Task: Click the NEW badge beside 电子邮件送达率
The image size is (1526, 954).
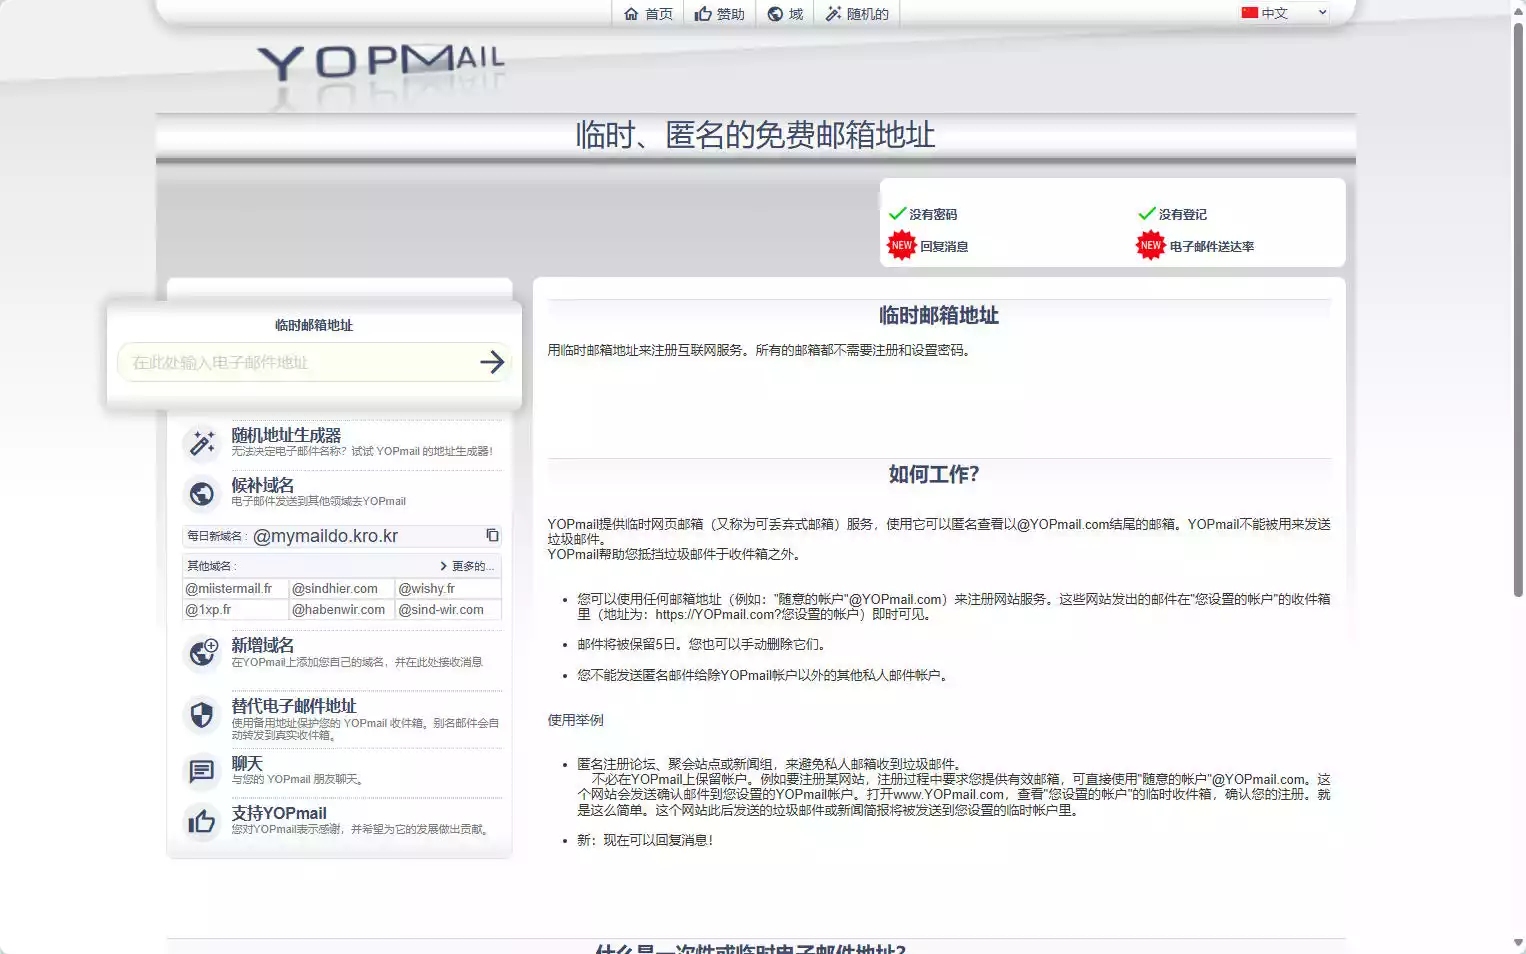Action: click(x=1151, y=245)
